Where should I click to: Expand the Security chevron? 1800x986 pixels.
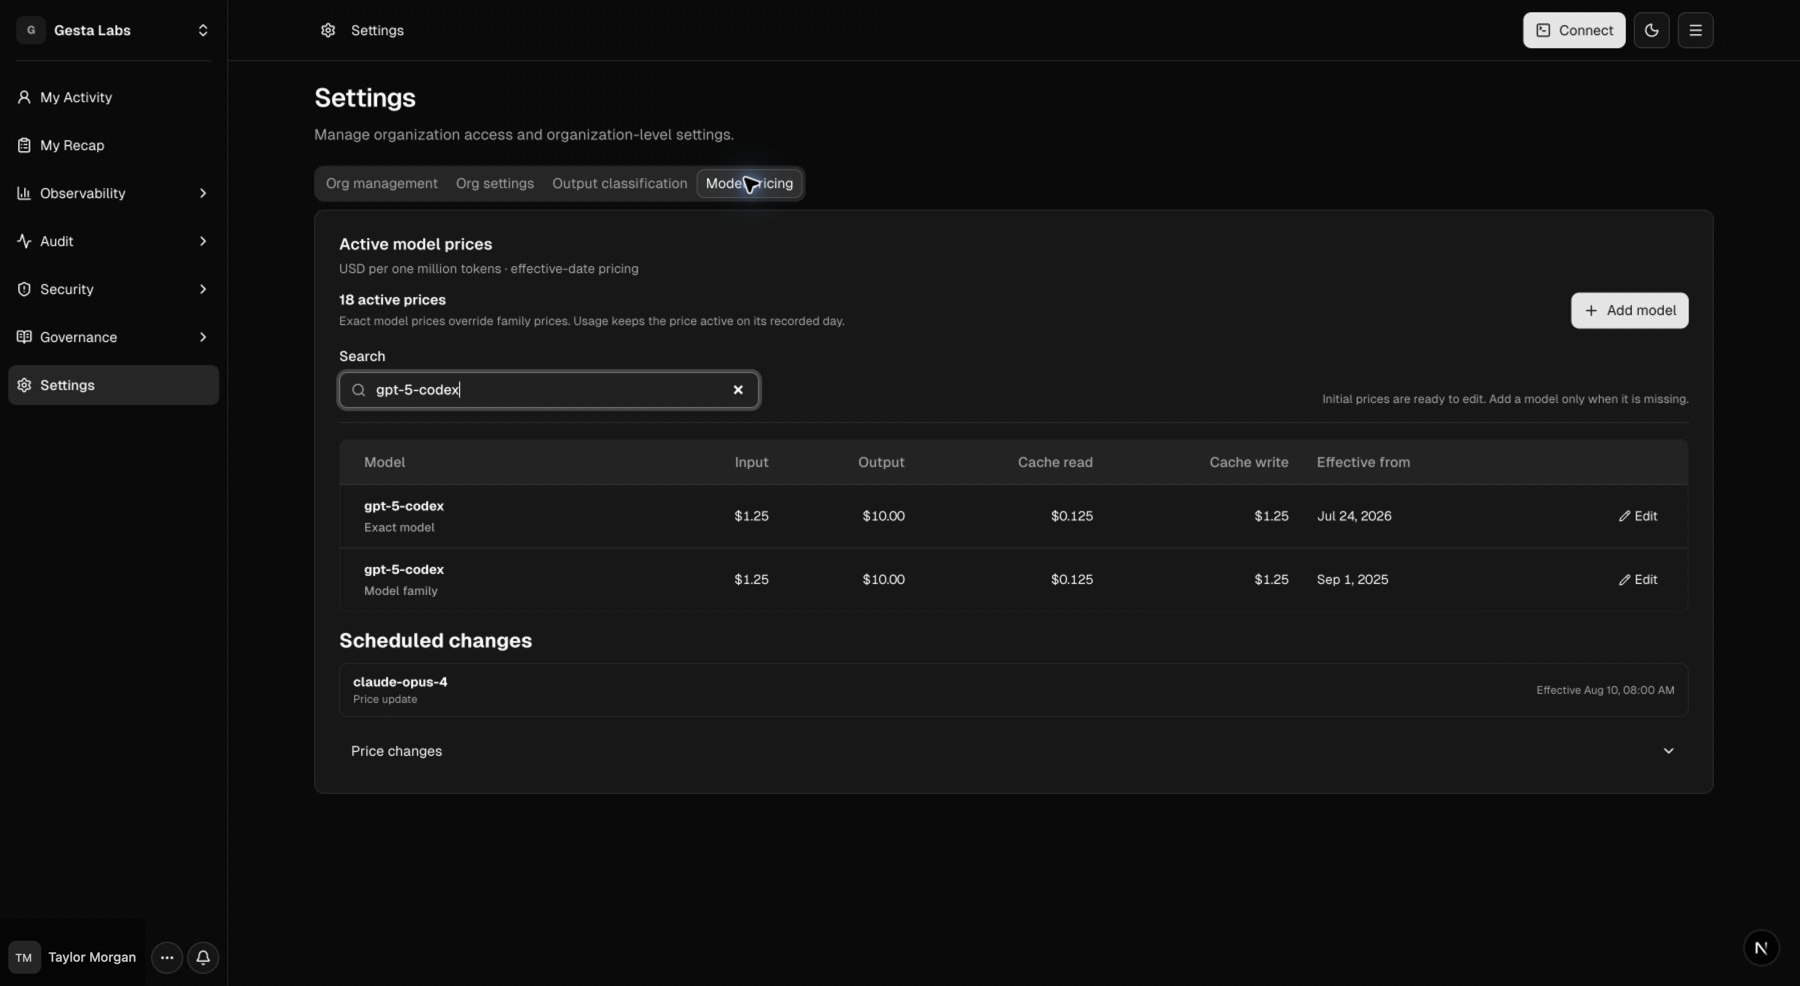pos(203,289)
